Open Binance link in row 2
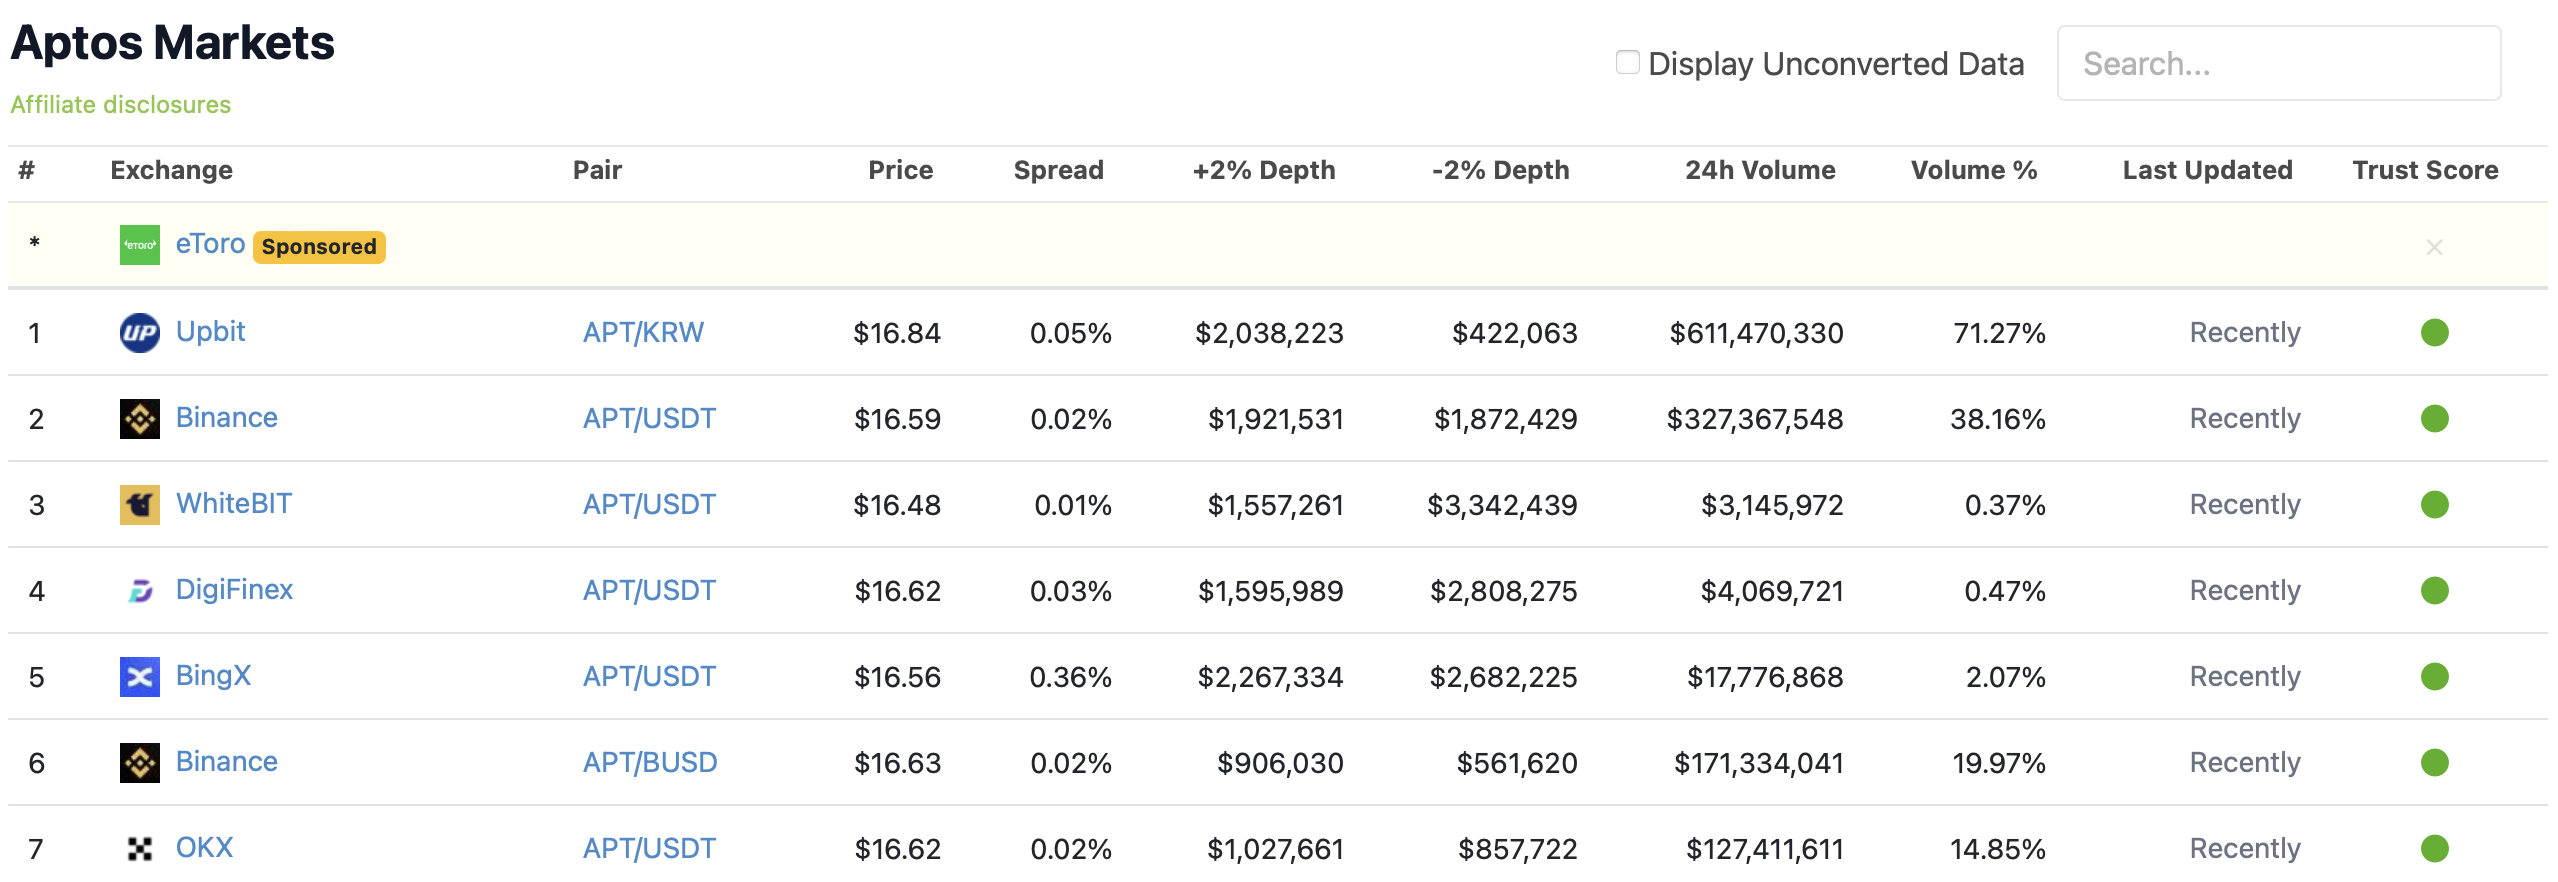 (227, 417)
